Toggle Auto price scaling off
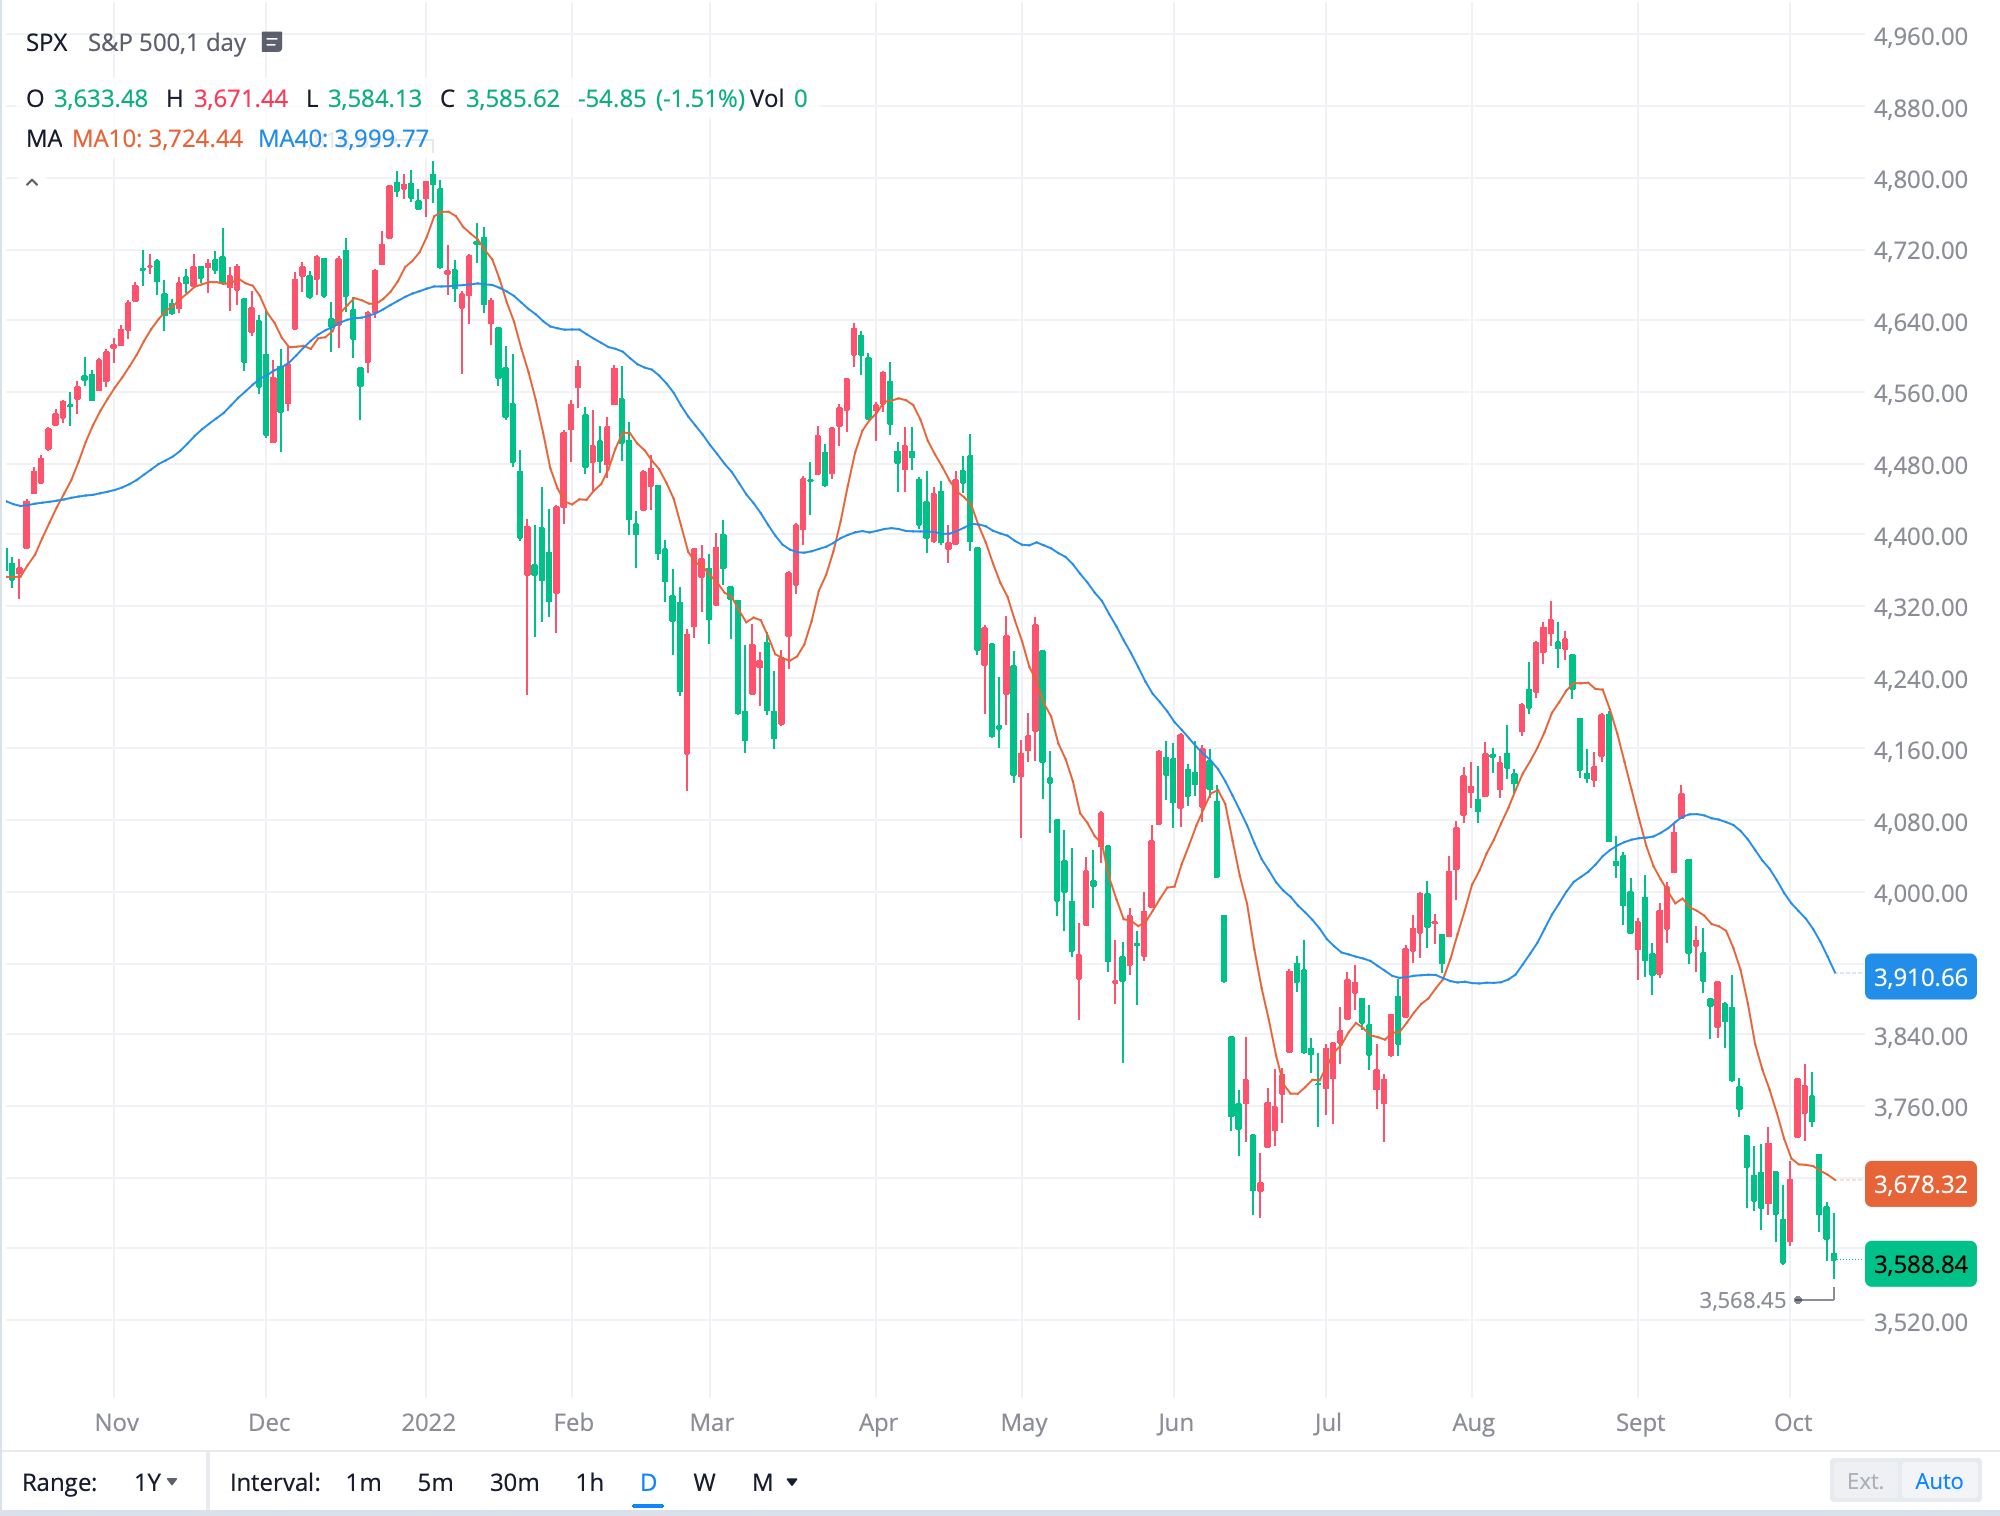 tap(1940, 1481)
